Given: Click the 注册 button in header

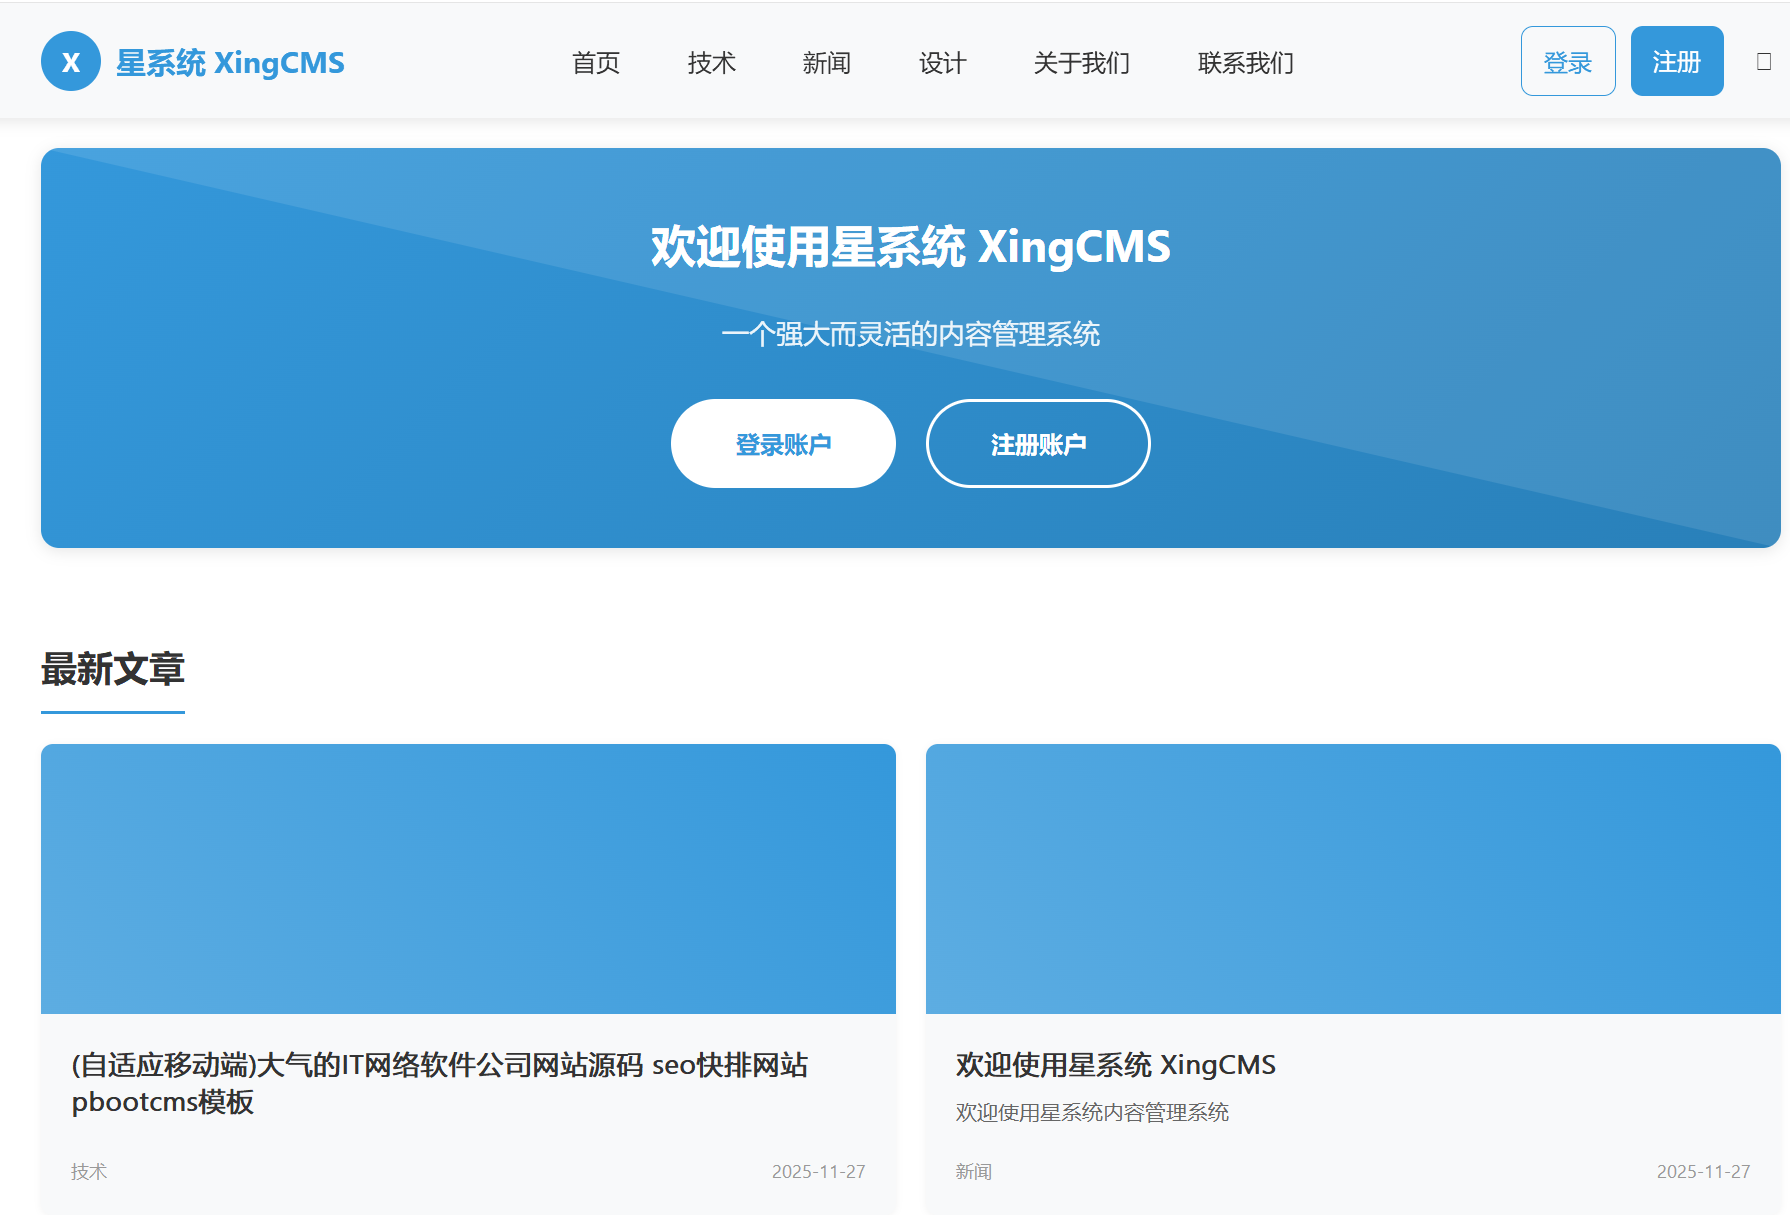Looking at the screenshot, I should 1677,60.
